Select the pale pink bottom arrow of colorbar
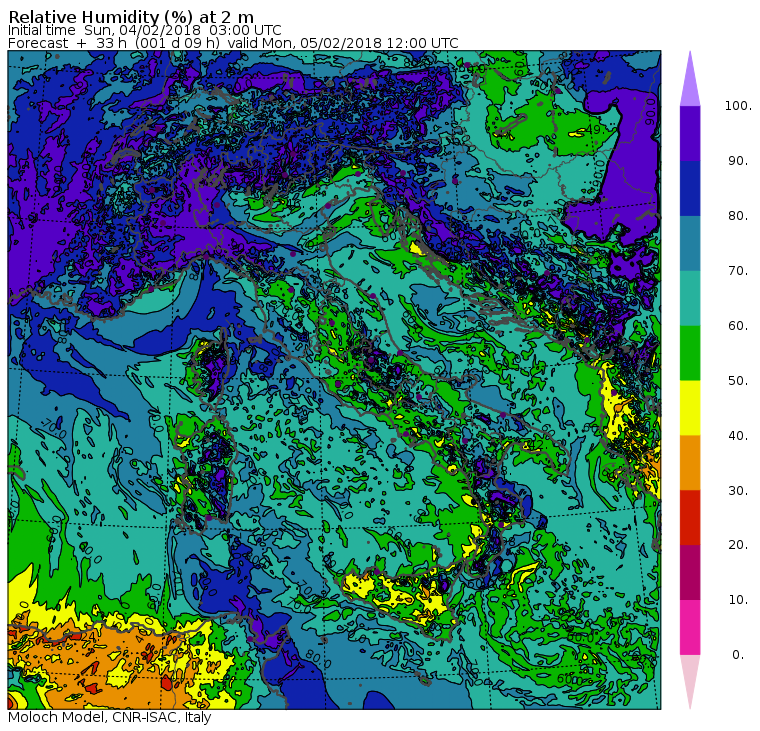The image size is (760, 731). 690,681
